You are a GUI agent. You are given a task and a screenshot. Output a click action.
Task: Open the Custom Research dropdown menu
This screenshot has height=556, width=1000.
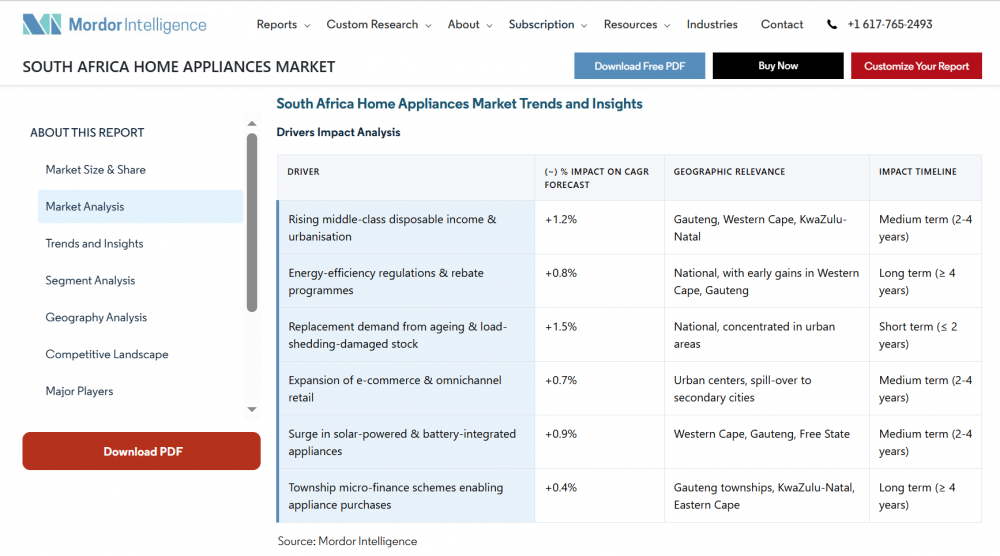378,25
